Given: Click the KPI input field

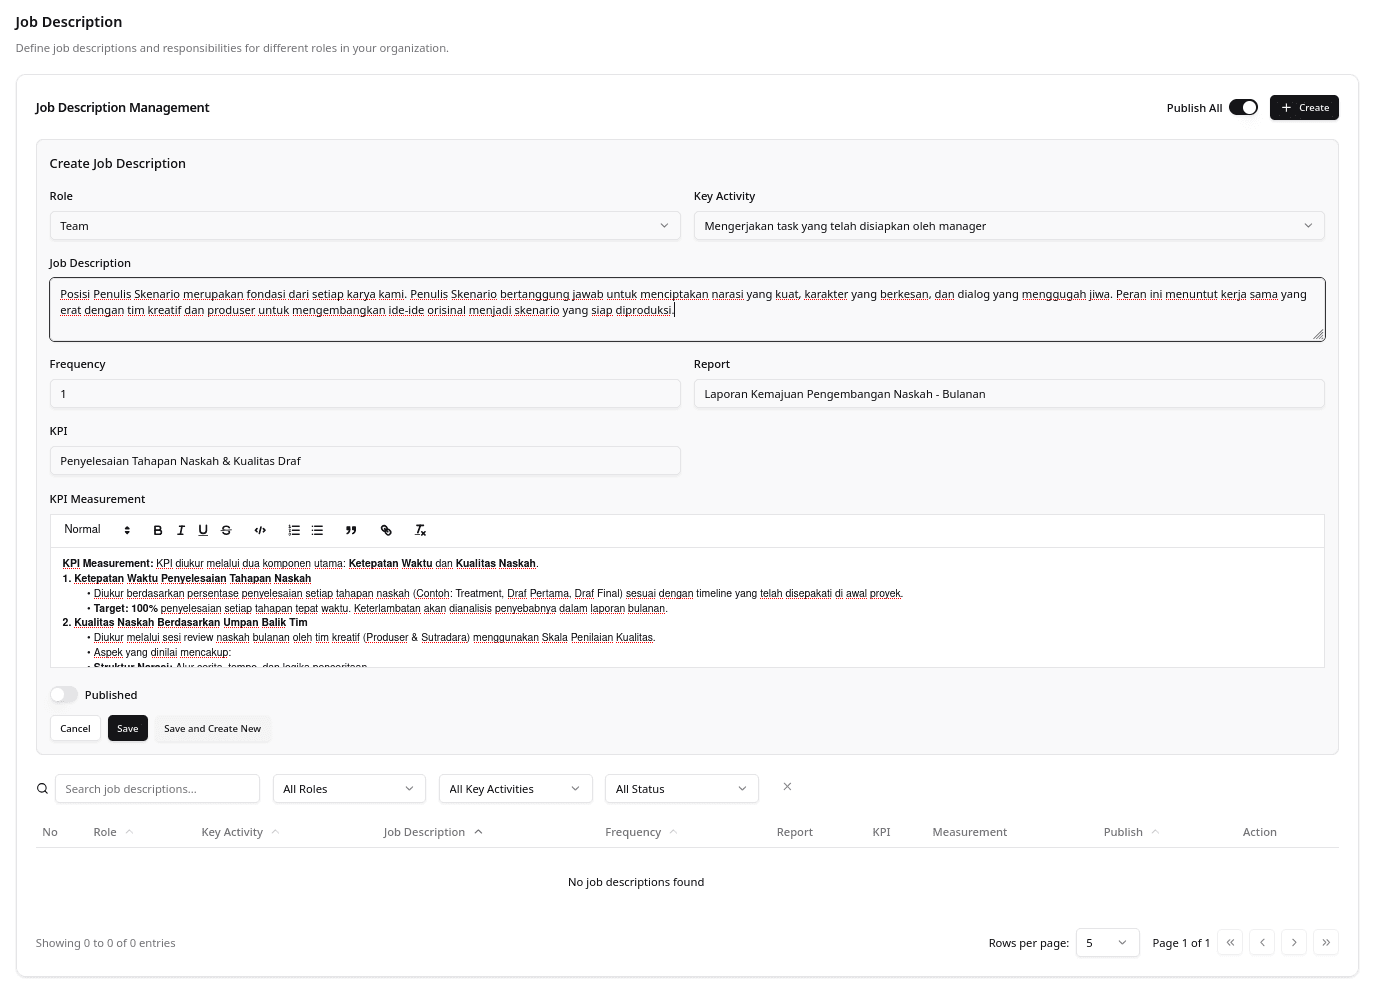Looking at the screenshot, I should coord(365,461).
